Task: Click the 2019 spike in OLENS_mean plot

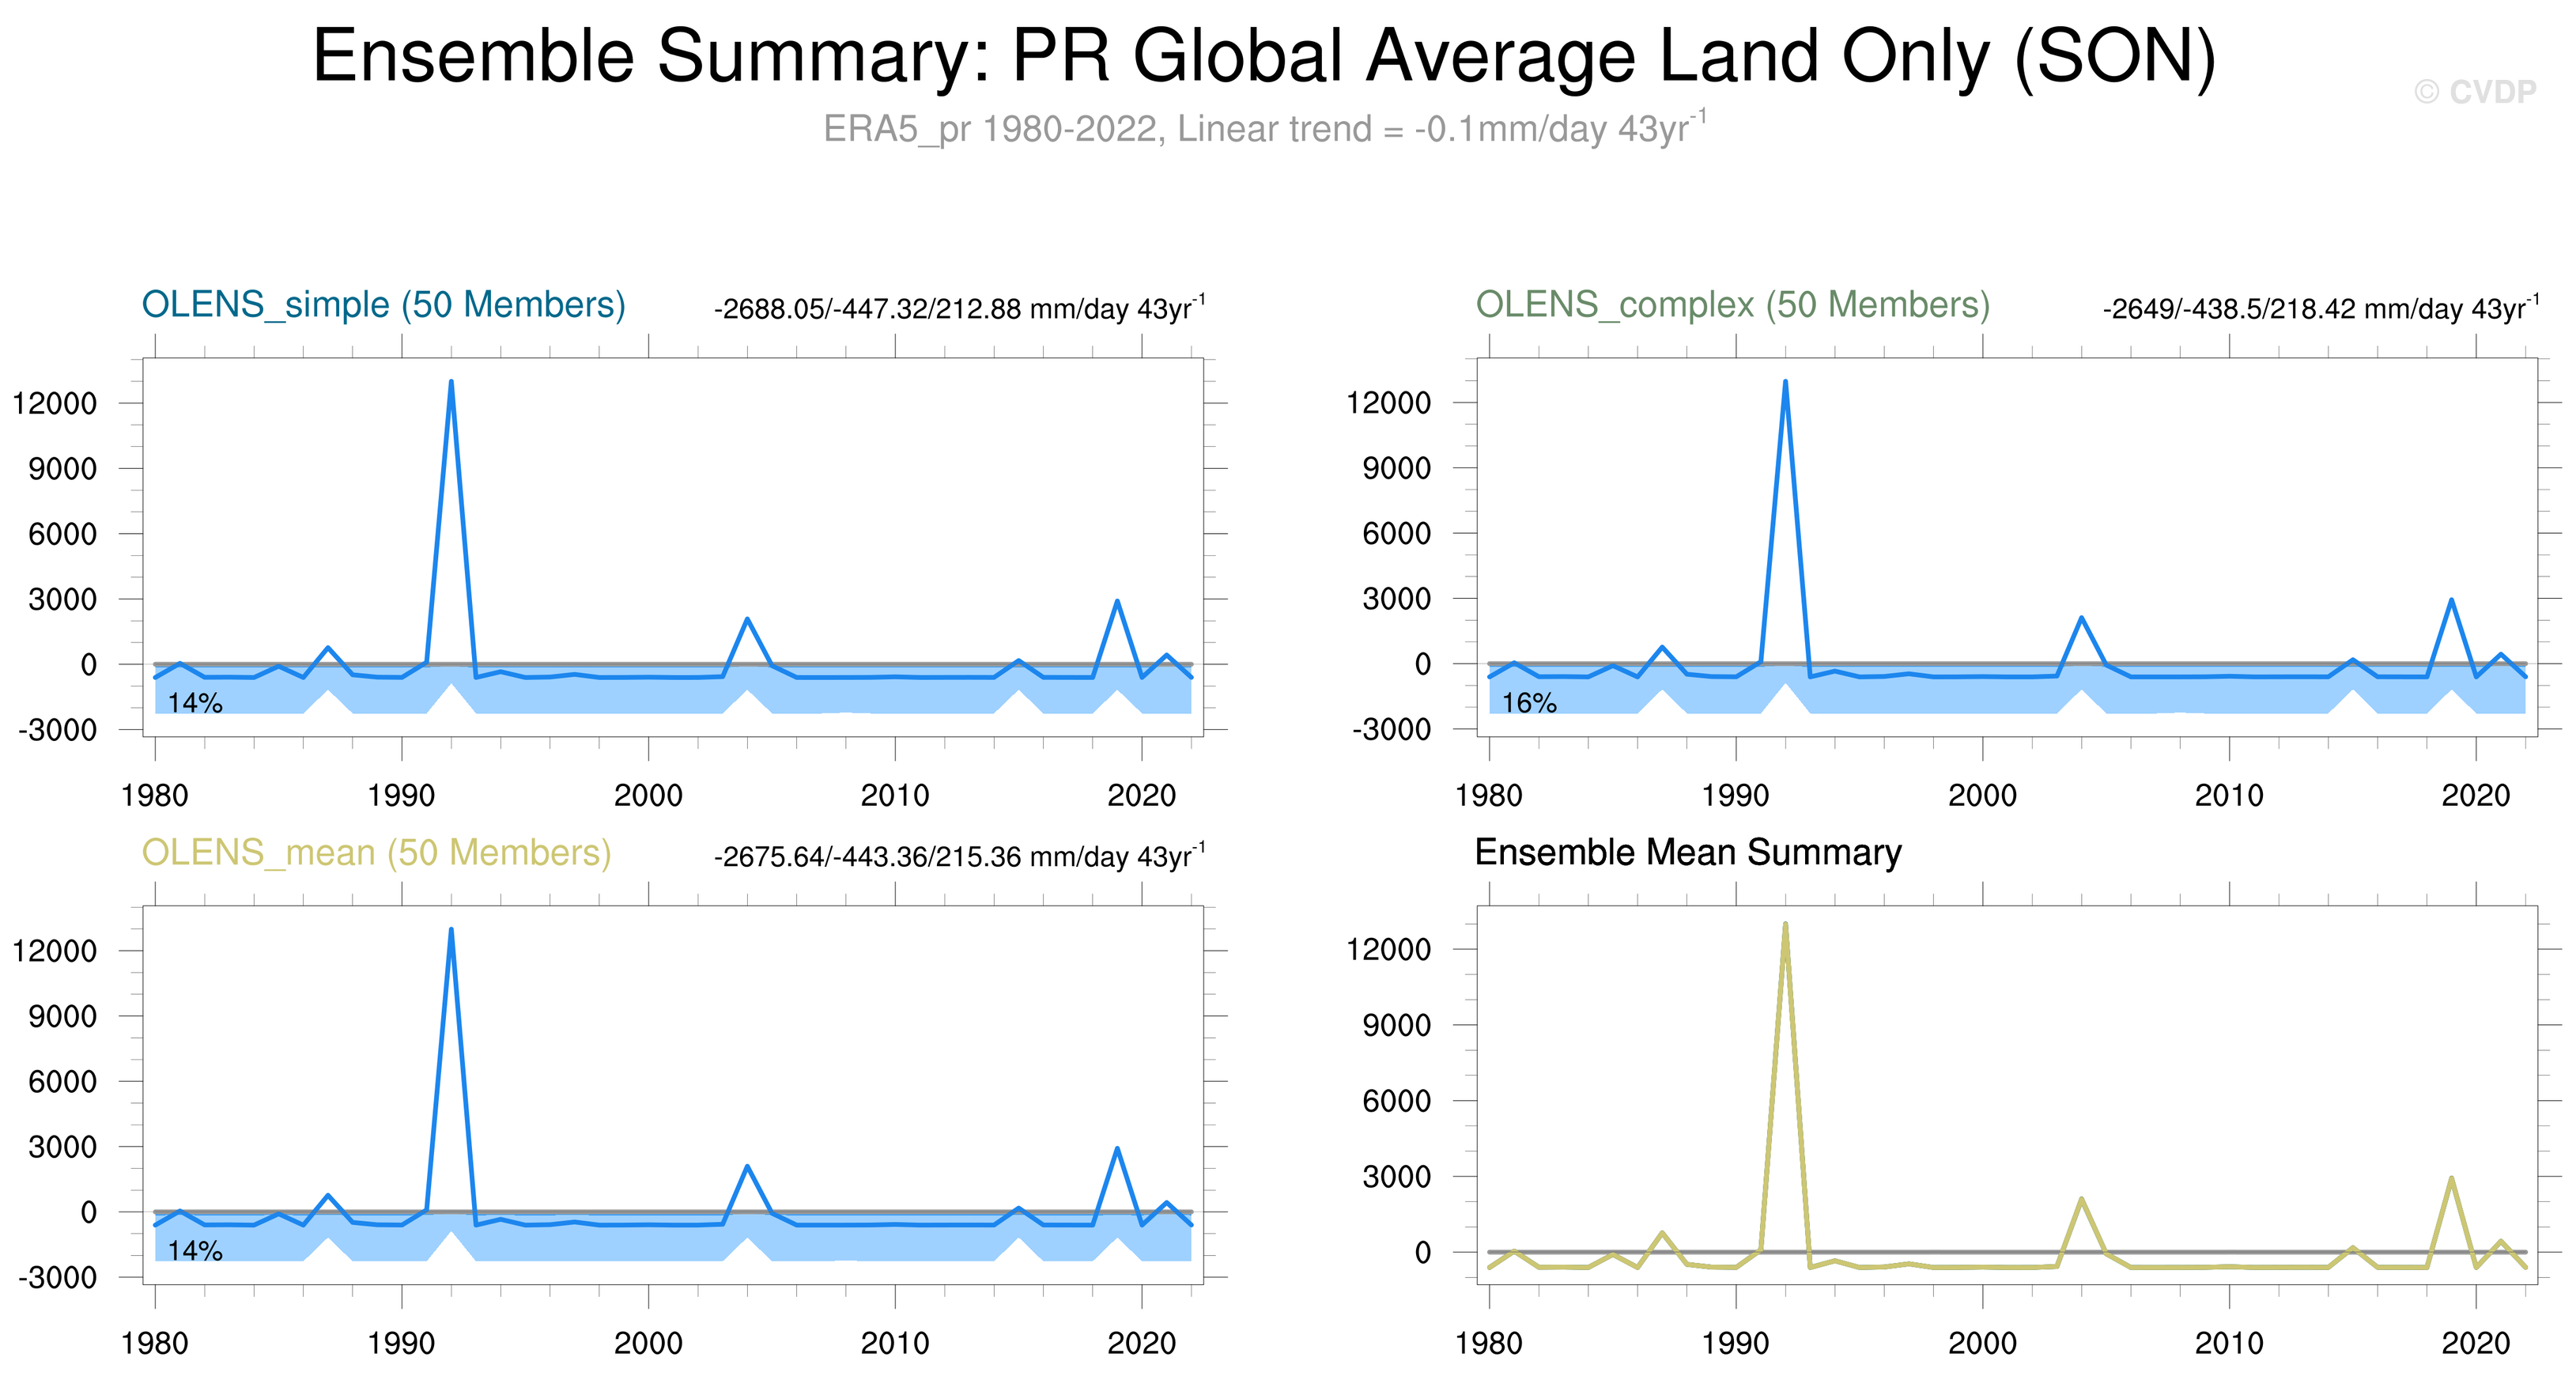Action: click(x=1117, y=1149)
